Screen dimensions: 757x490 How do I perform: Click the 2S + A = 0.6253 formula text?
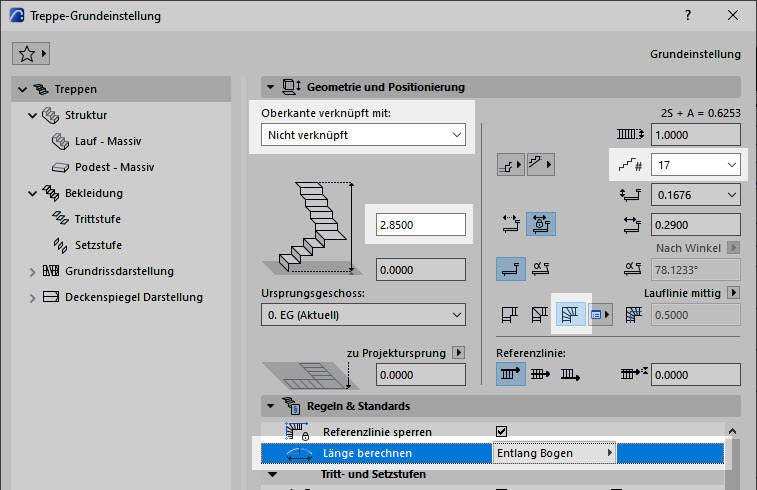point(701,113)
